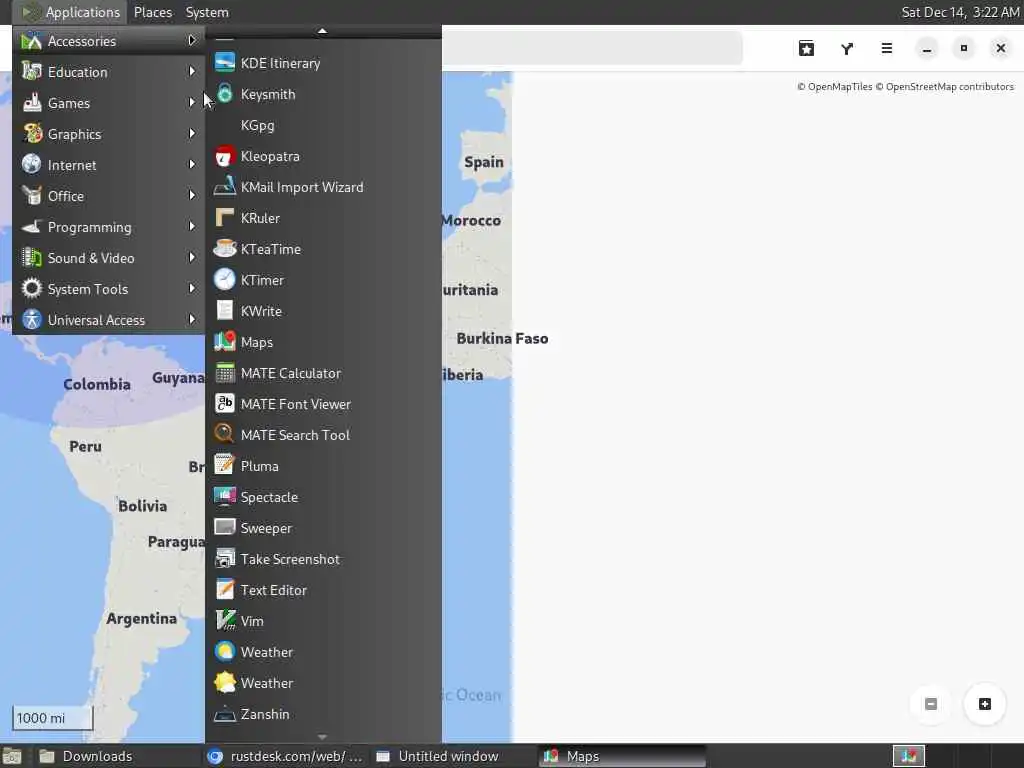The image size is (1024, 768).
Task: Open Maps hamburger main menu
Action: 887,48
